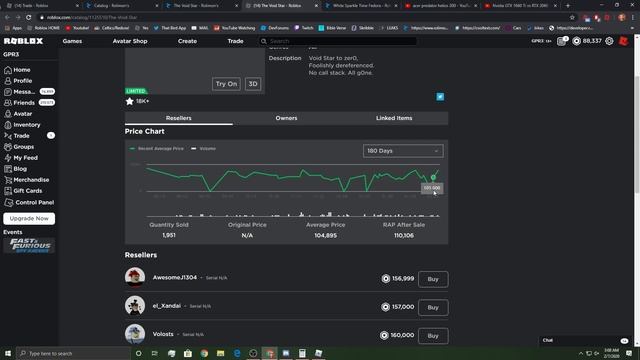Bookmark this page with star icon

pos(572,18)
